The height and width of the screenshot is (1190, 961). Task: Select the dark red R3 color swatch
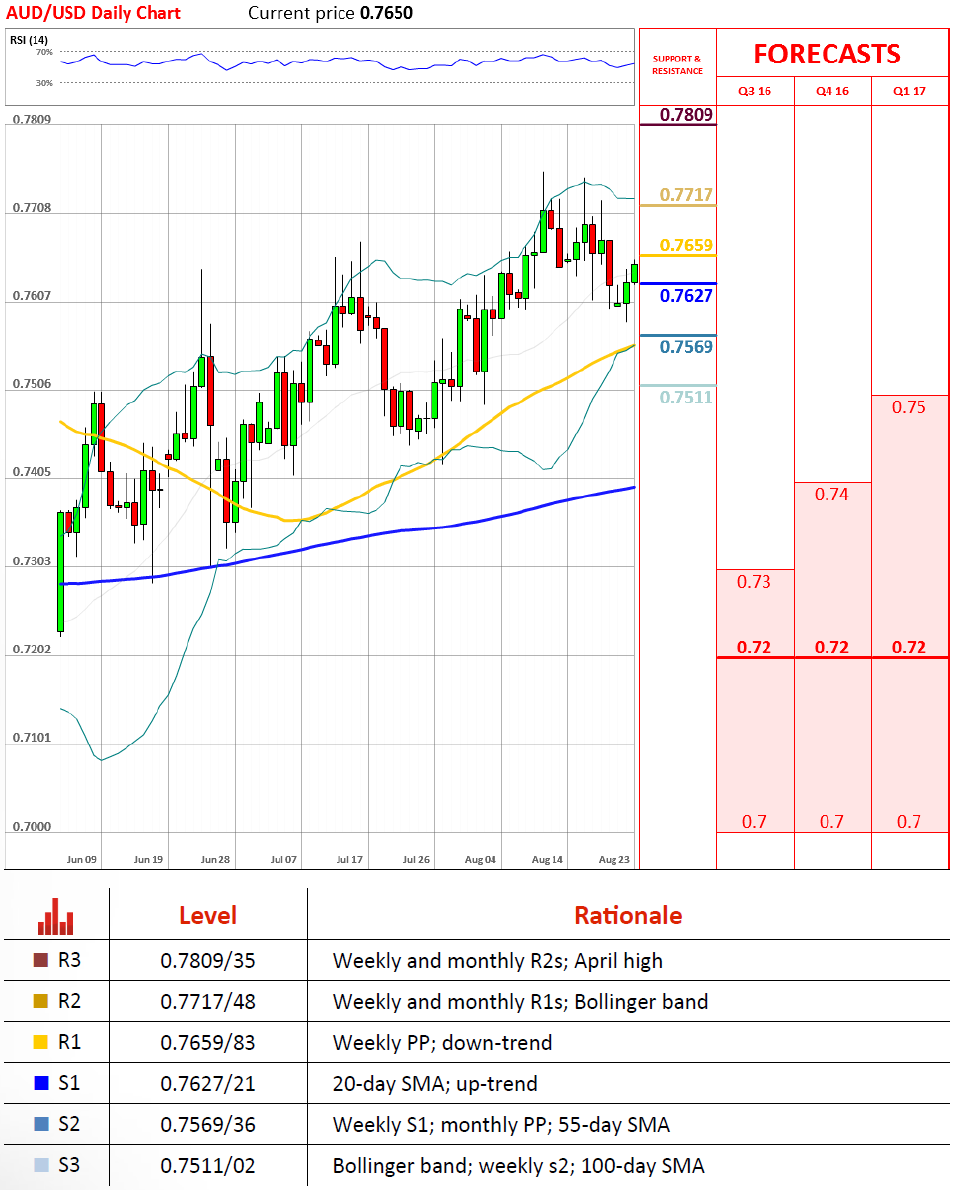(41, 961)
